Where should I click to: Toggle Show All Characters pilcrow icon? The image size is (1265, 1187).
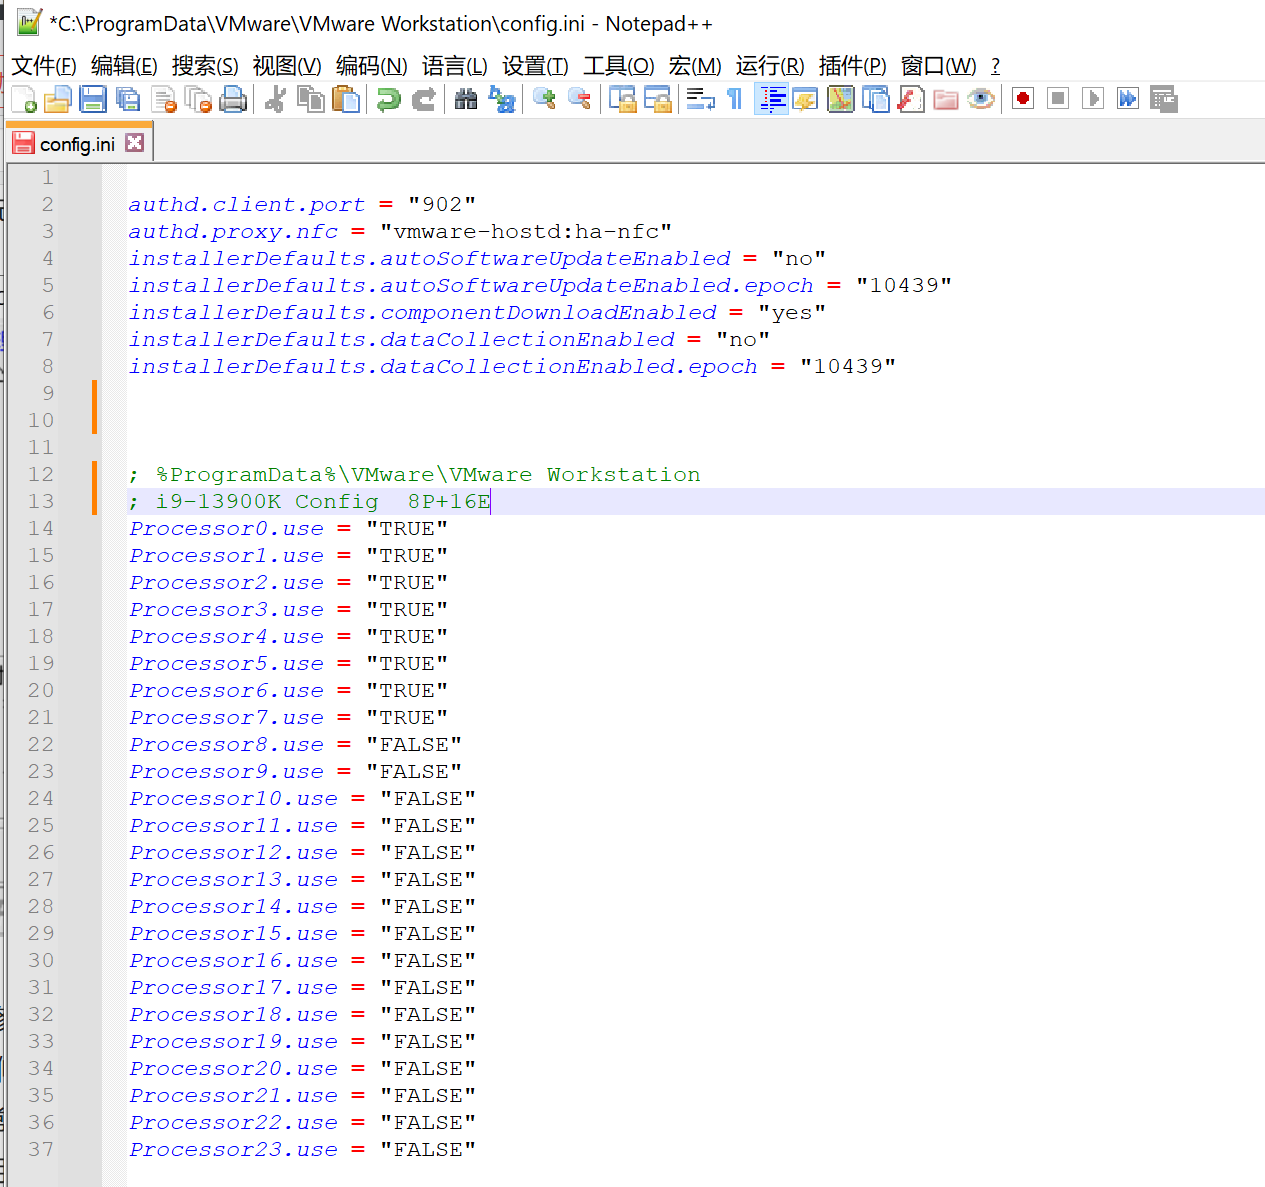click(x=735, y=99)
